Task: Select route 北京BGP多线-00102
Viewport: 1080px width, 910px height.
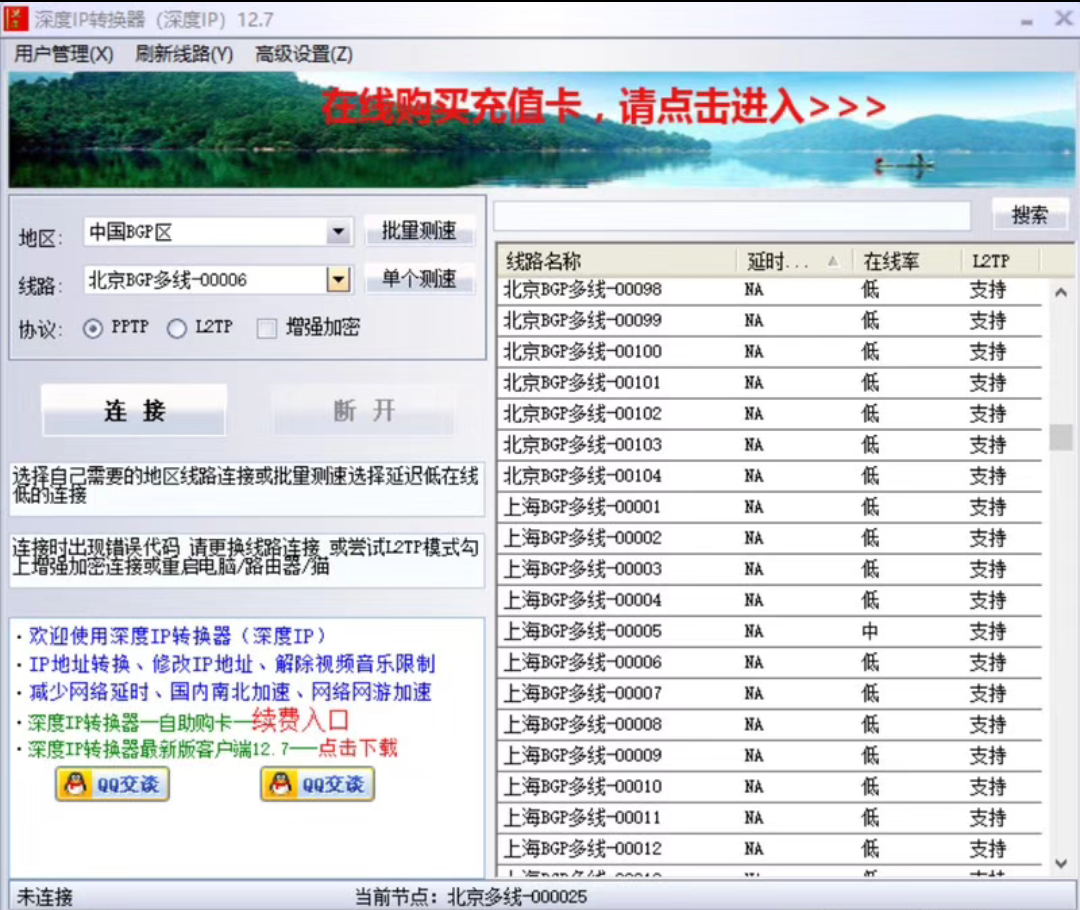Action: 769,413
